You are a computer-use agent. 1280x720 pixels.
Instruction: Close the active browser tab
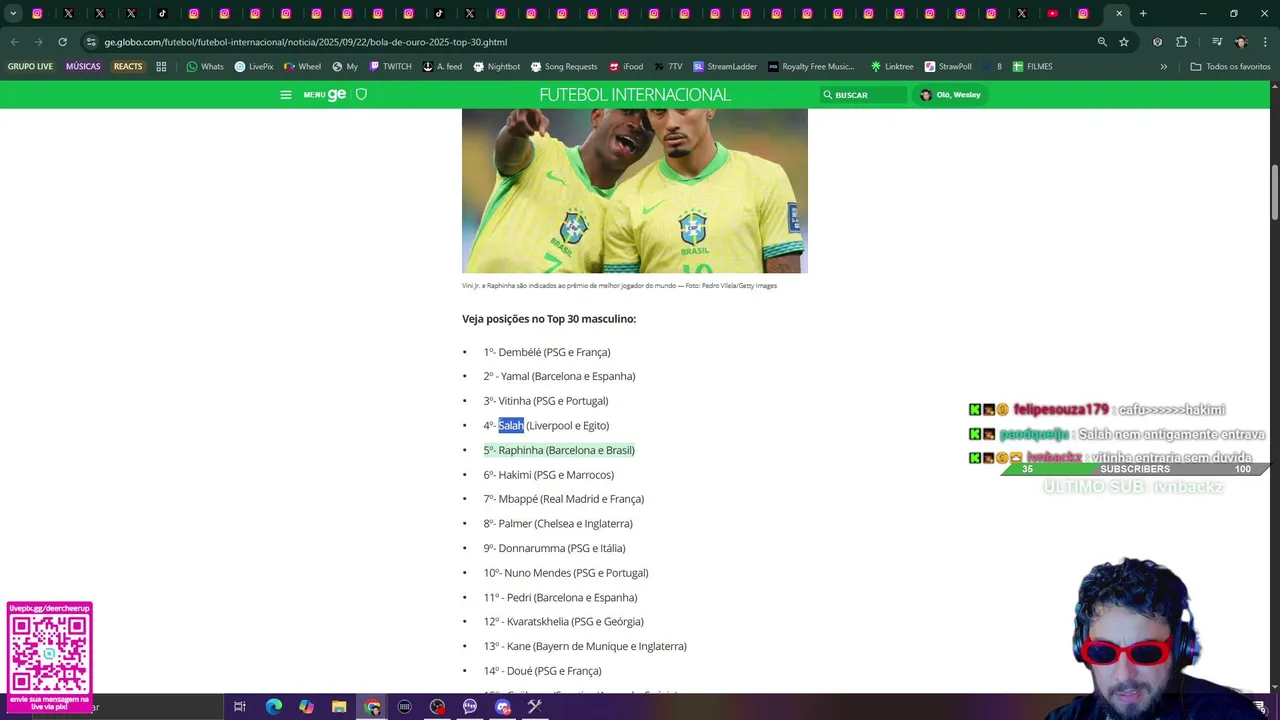pyautogui.click(x=1119, y=14)
